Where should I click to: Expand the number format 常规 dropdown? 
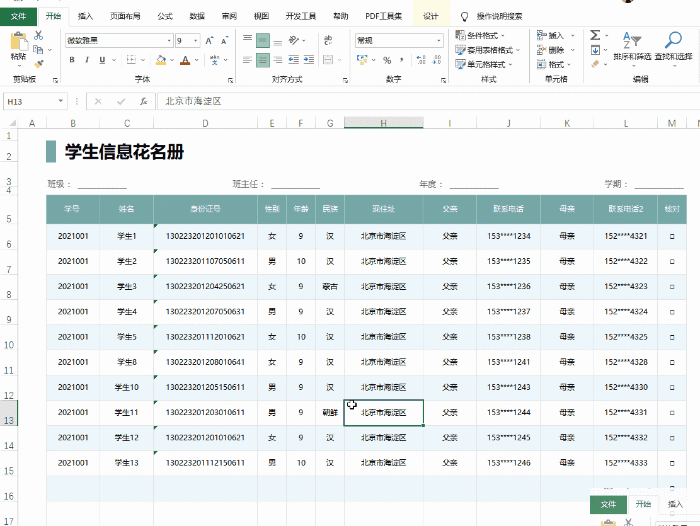pos(437,41)
